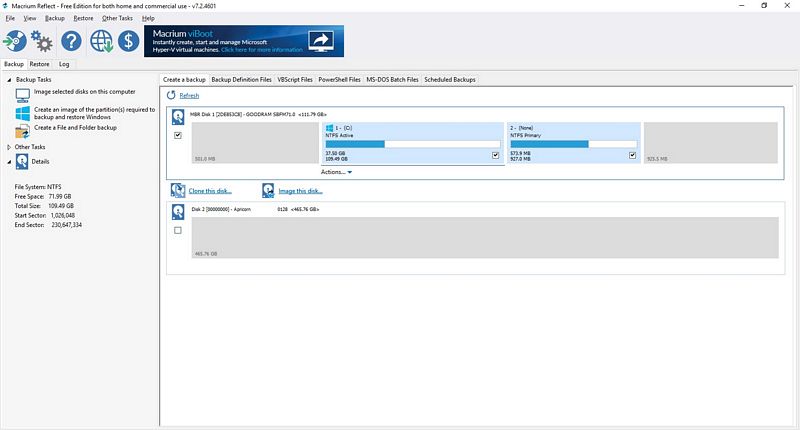Open the help question mark icon
Image resolution: width=800 pixels, height=430 pixels.
click(x=71, y=41)
